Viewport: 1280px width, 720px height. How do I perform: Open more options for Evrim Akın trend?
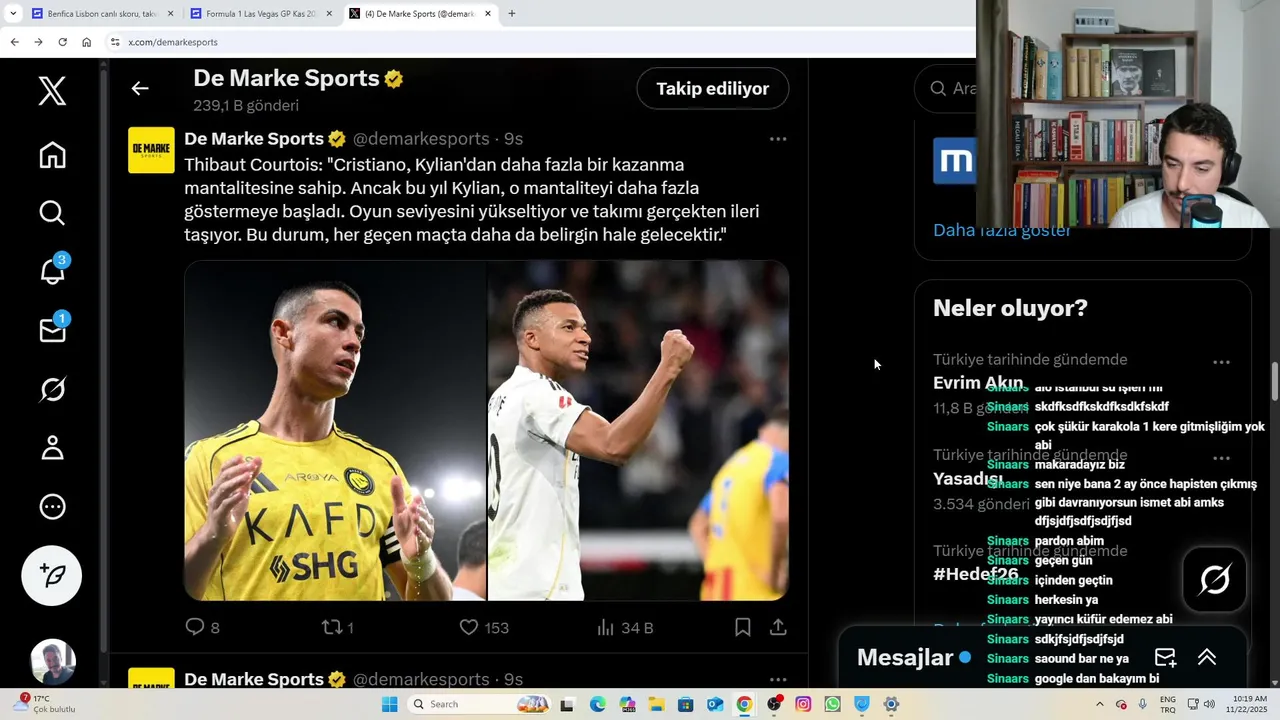tap(1221, 362)
